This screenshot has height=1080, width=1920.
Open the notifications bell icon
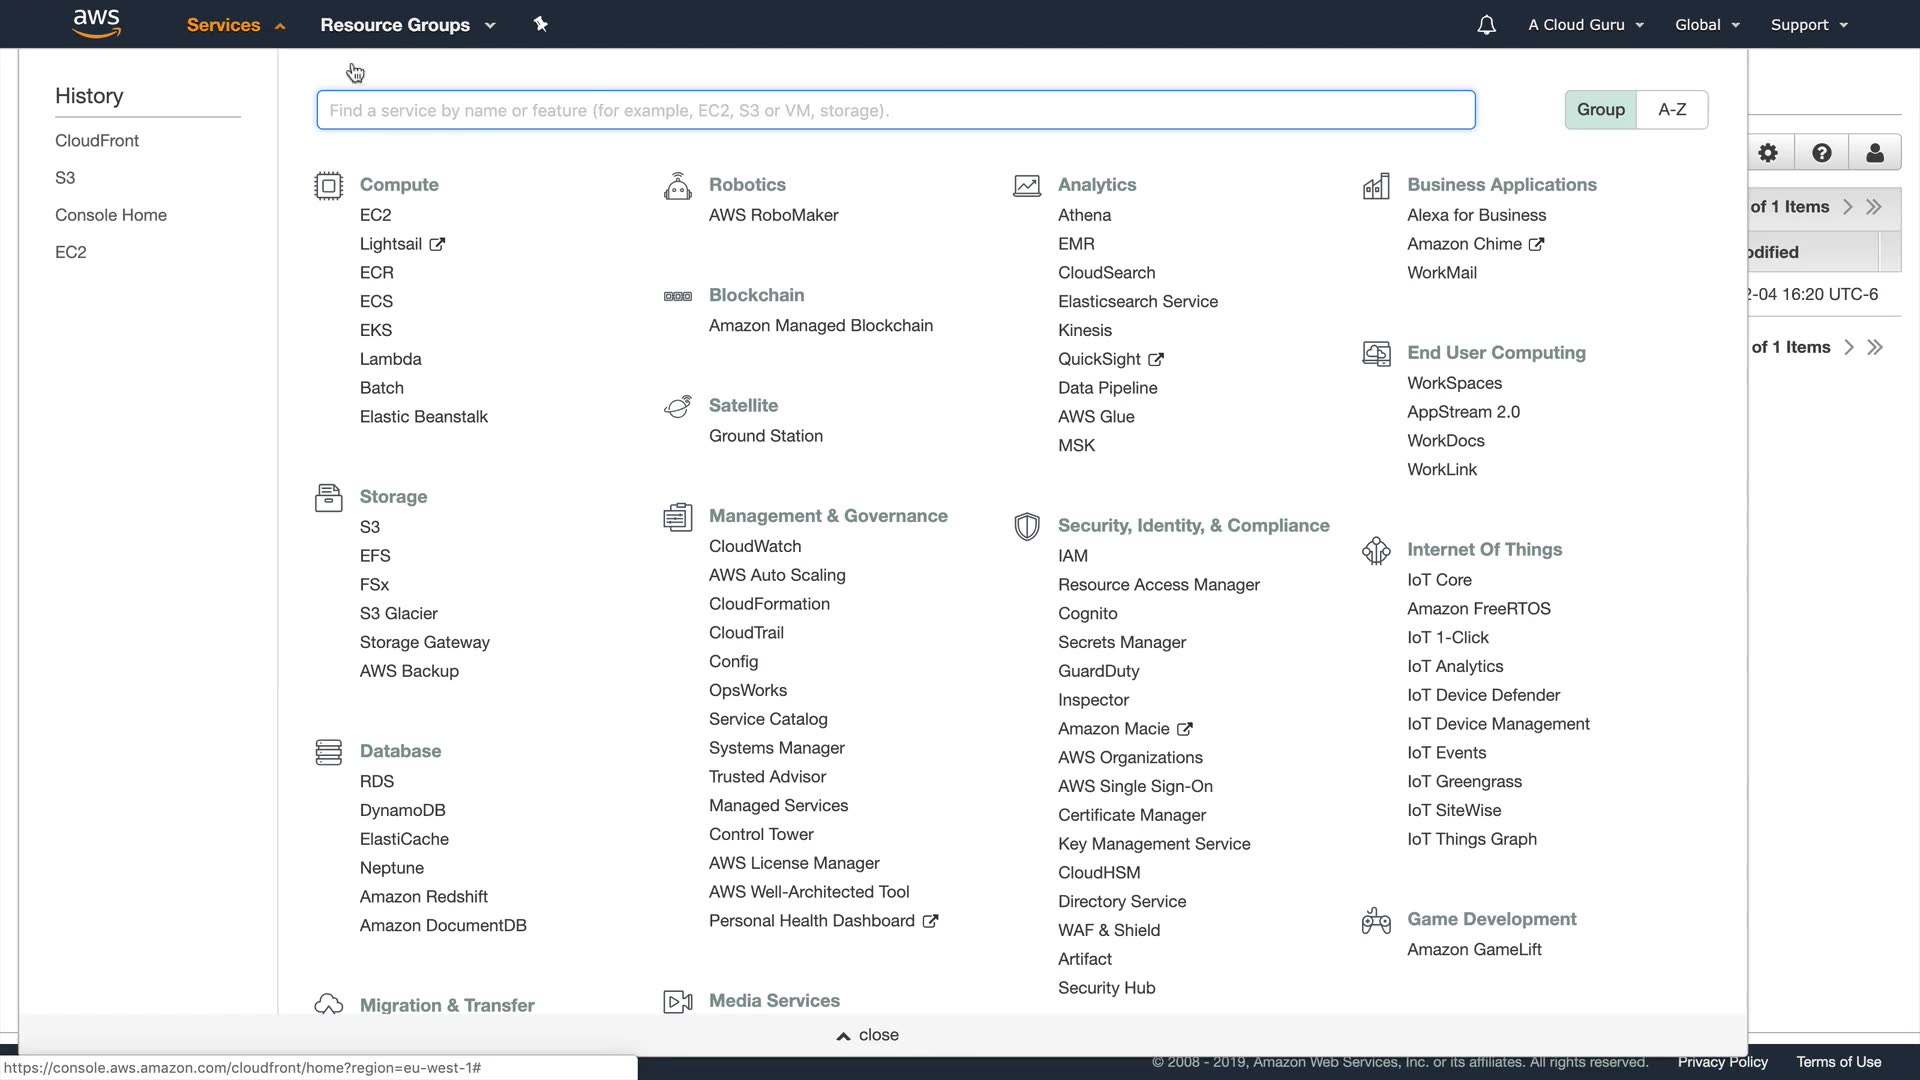[1486, 25]
